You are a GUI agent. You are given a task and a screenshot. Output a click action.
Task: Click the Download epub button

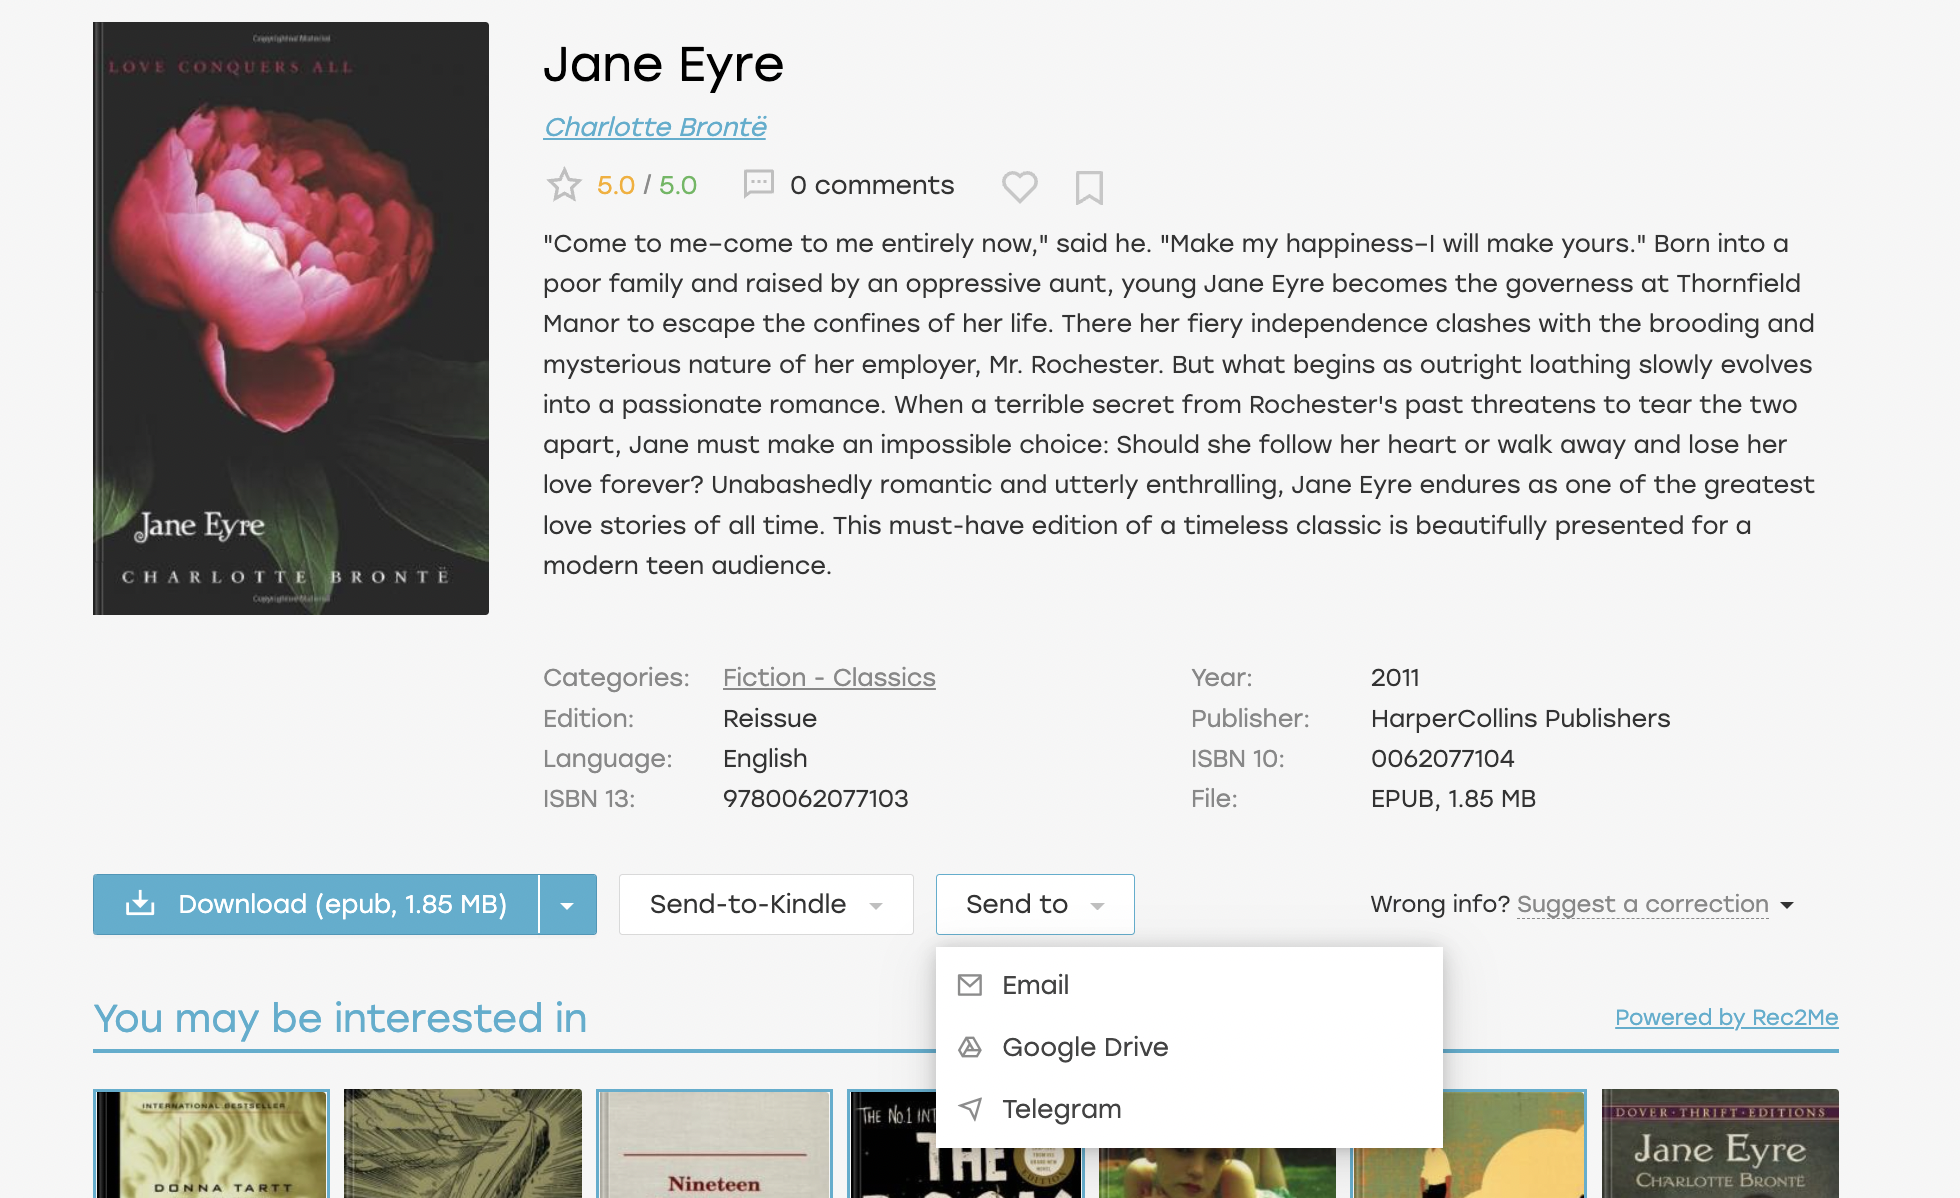316,905
